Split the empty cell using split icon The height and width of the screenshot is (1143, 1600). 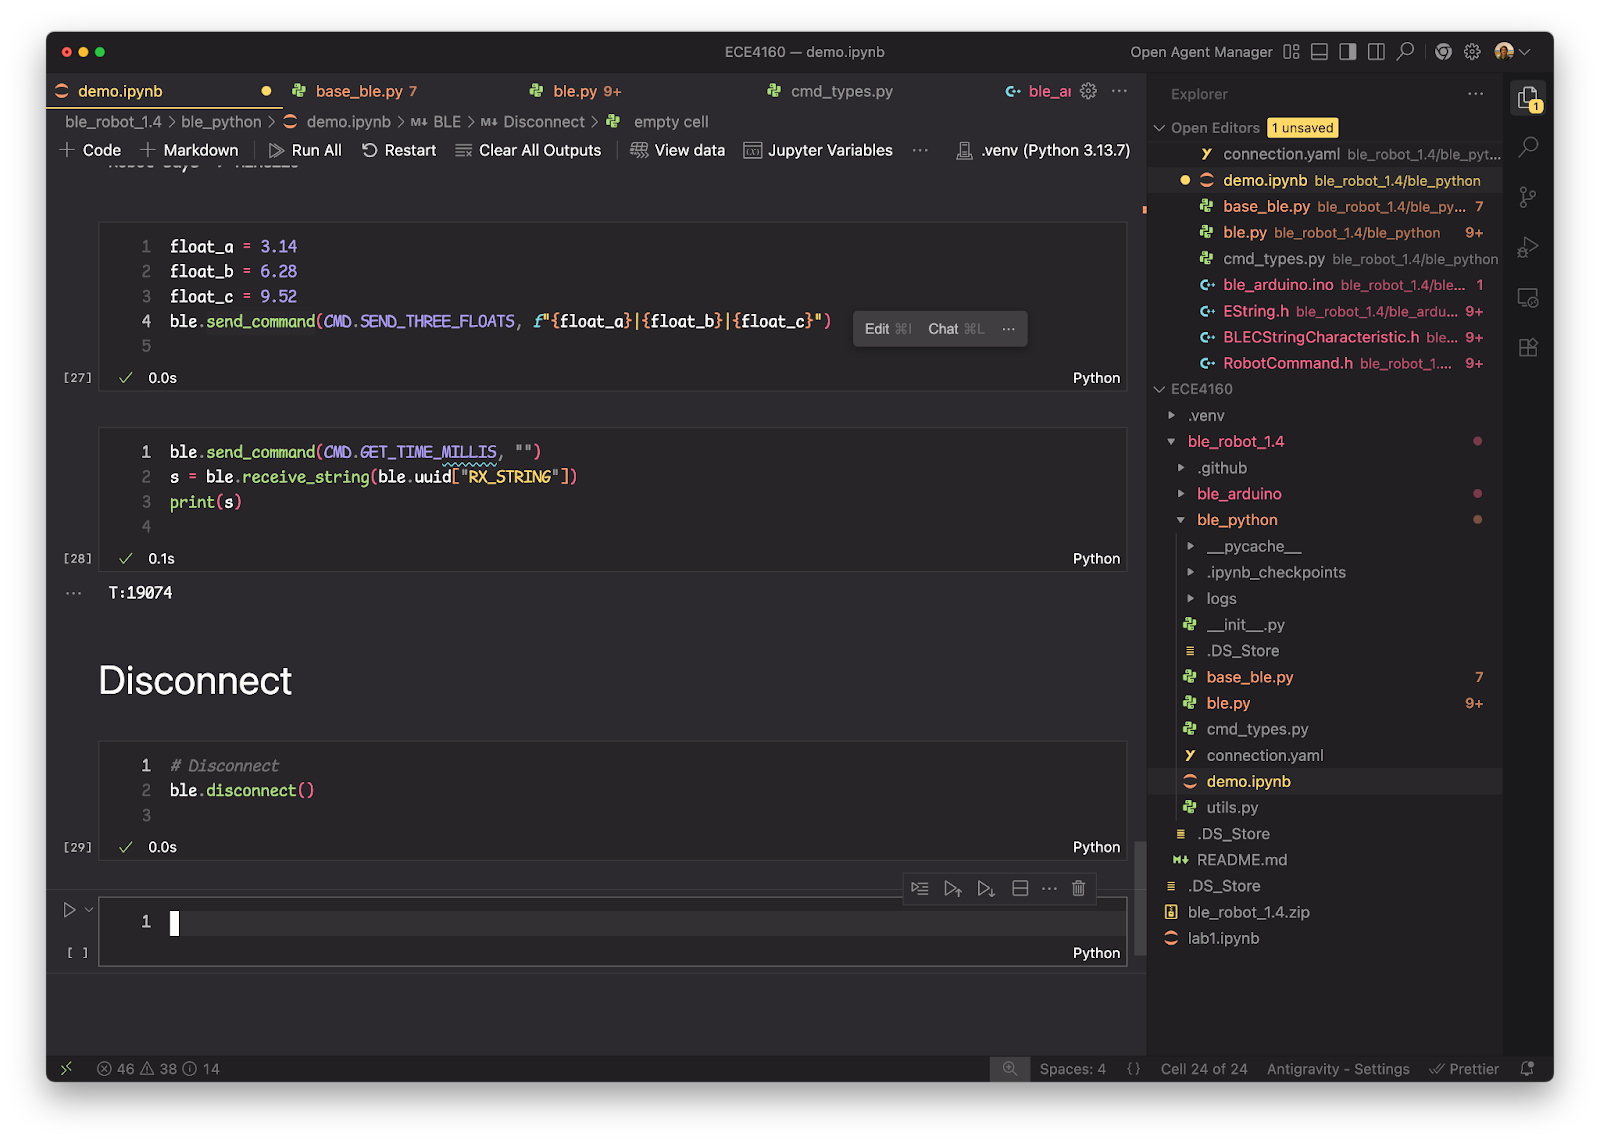click(x=1020, y=888)
